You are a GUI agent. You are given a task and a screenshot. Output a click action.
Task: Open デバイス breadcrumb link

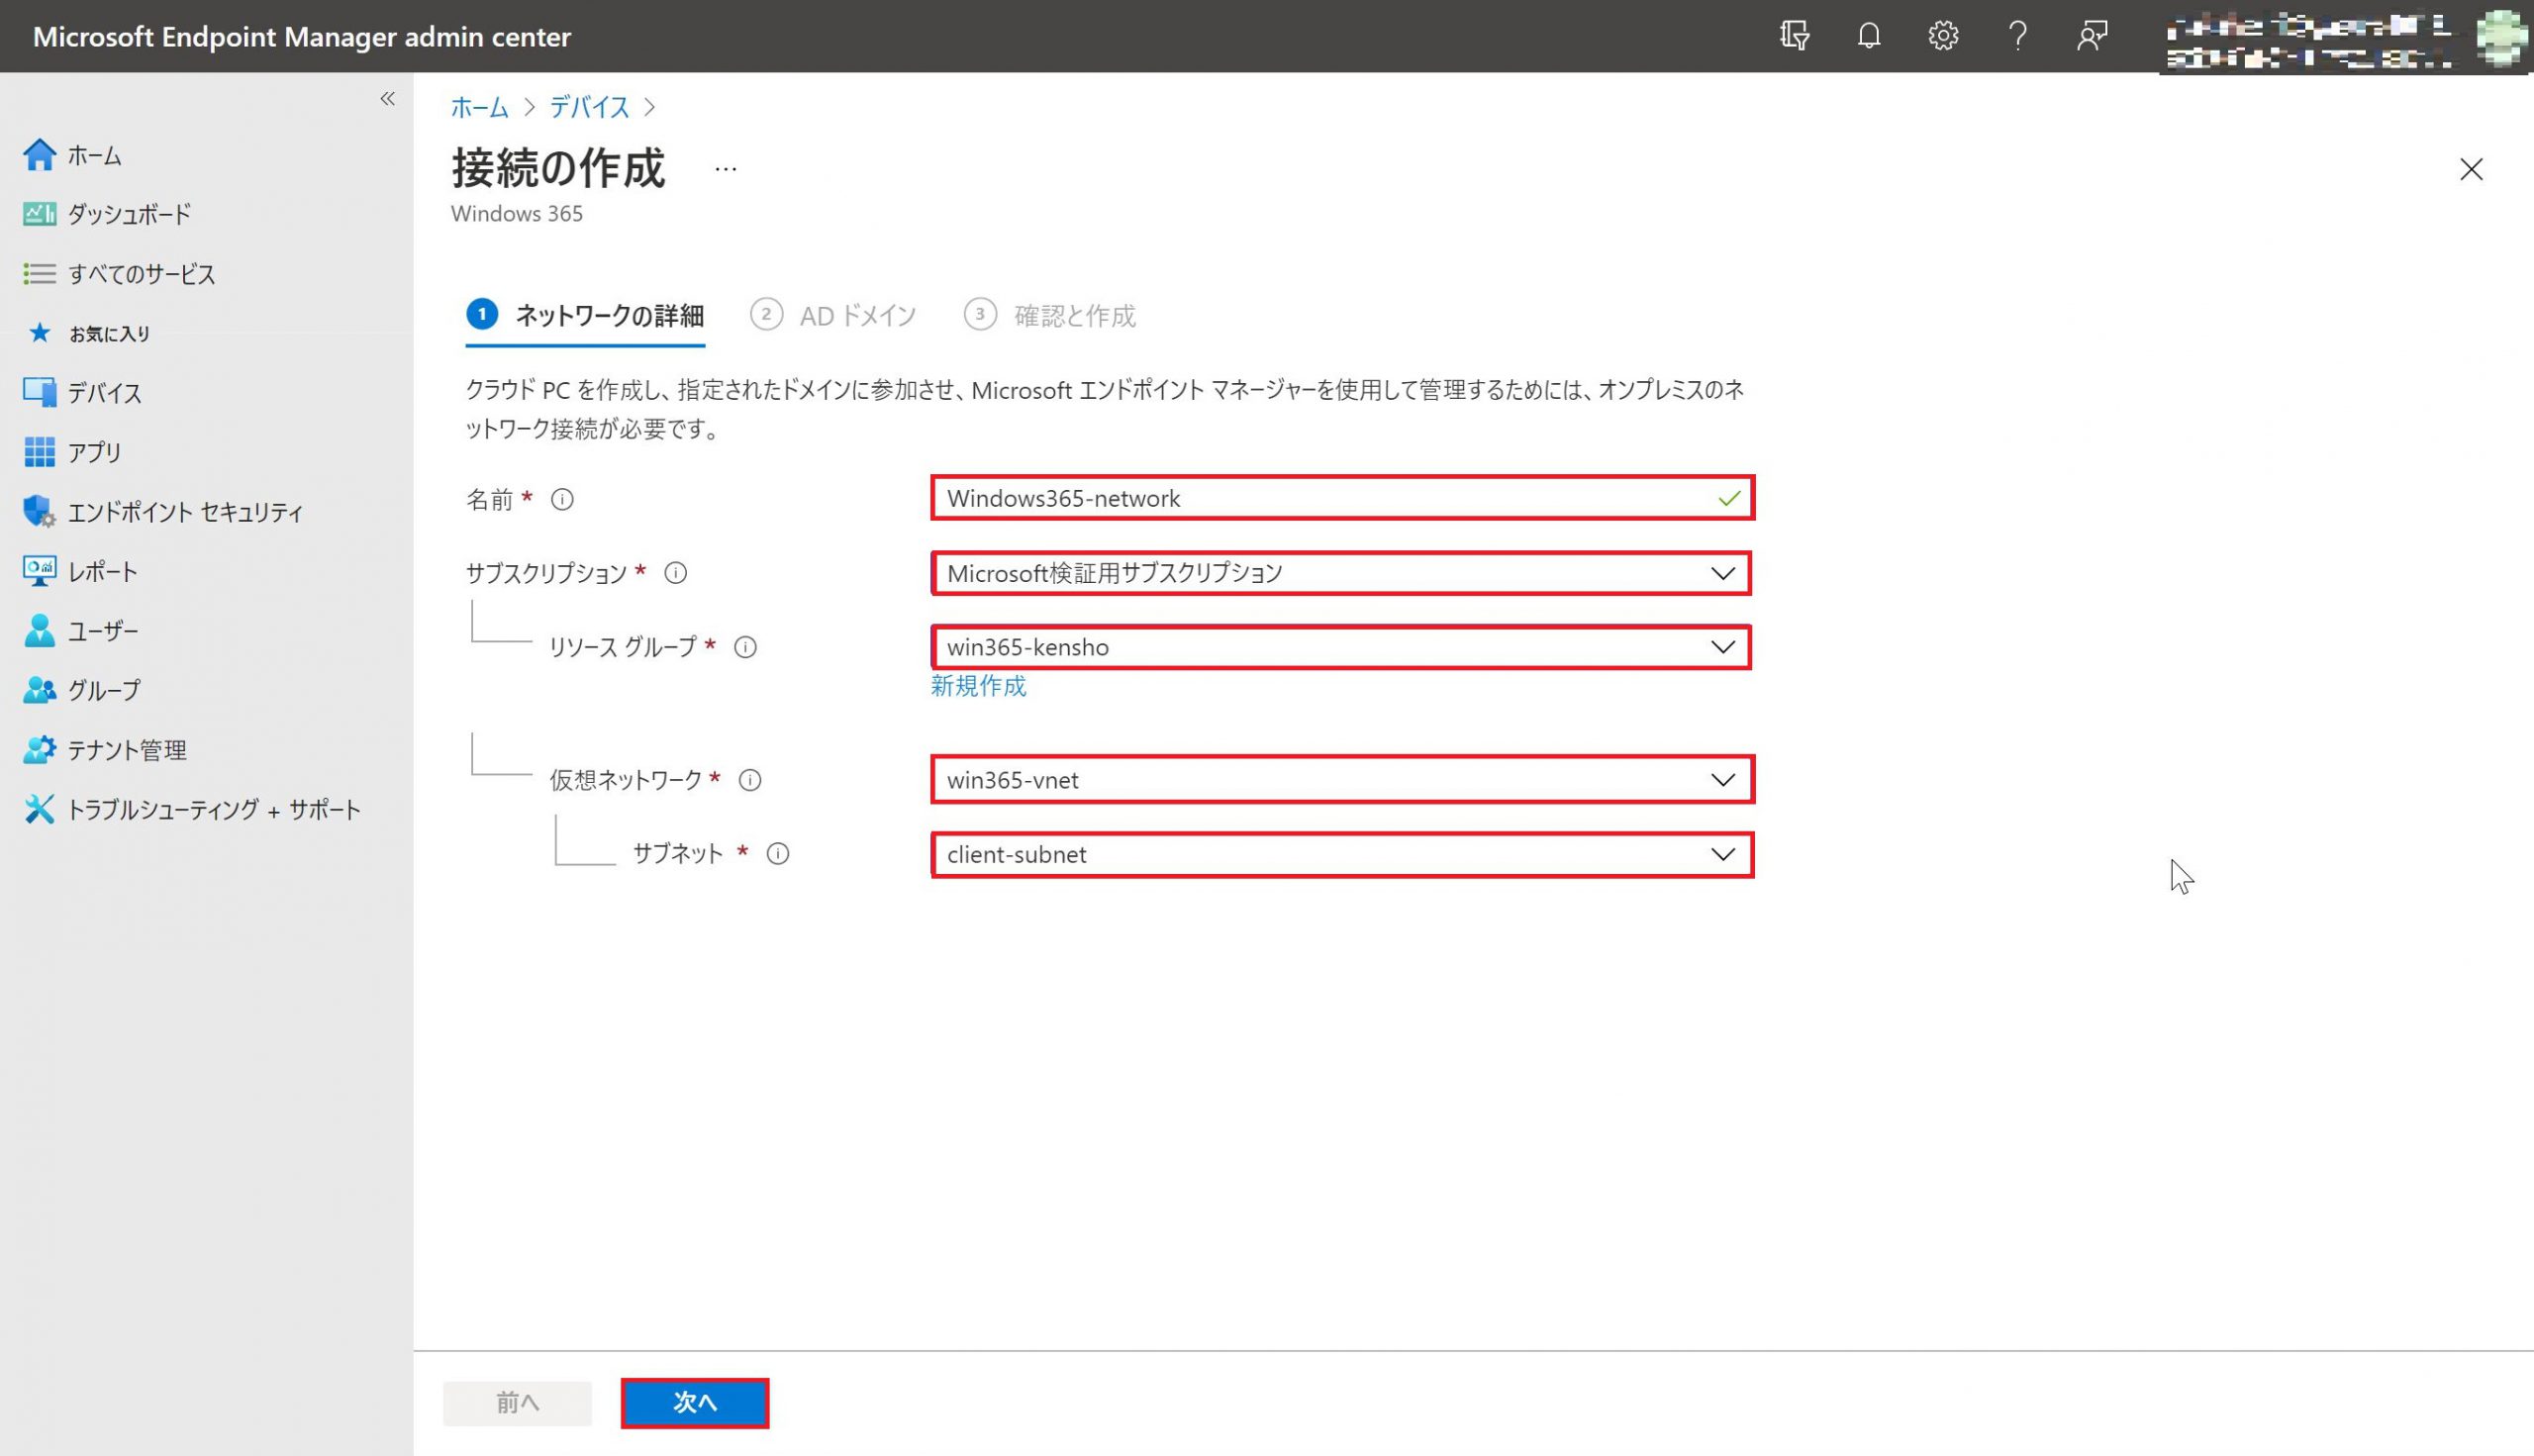[588, 107]
